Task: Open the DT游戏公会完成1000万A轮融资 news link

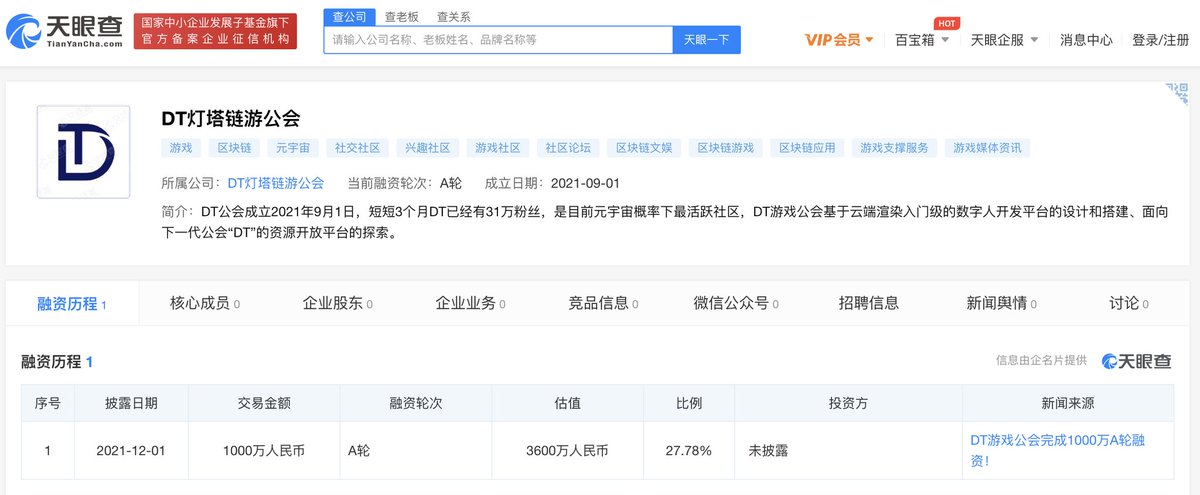Action: pyautogui.click(x=1056, y=450)
